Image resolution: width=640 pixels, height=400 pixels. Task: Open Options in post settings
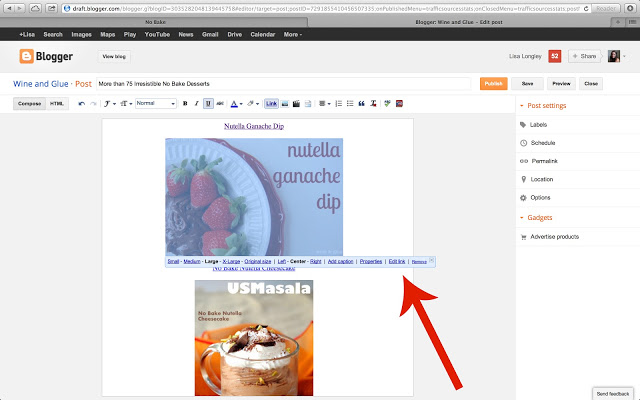[535, 198]
